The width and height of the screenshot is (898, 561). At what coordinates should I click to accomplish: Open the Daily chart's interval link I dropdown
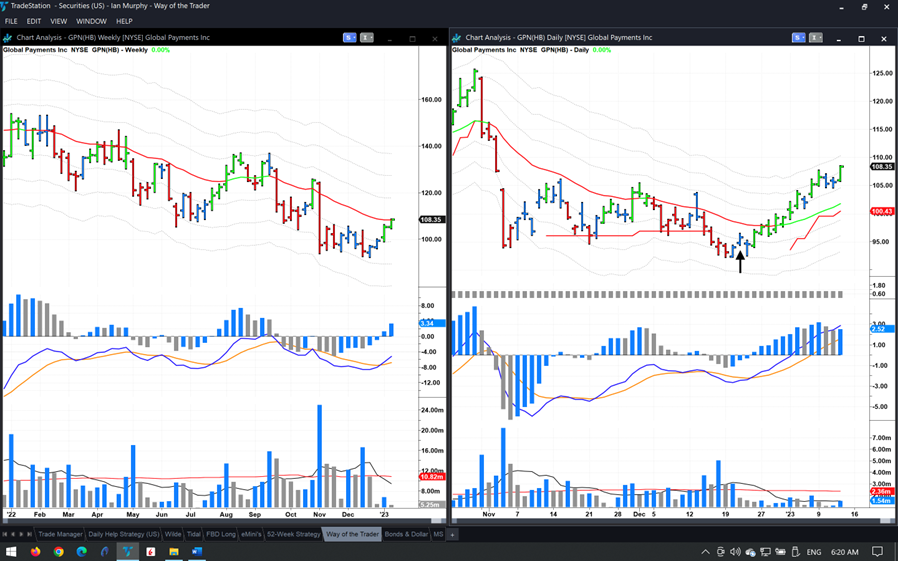(x=816, y=38)
